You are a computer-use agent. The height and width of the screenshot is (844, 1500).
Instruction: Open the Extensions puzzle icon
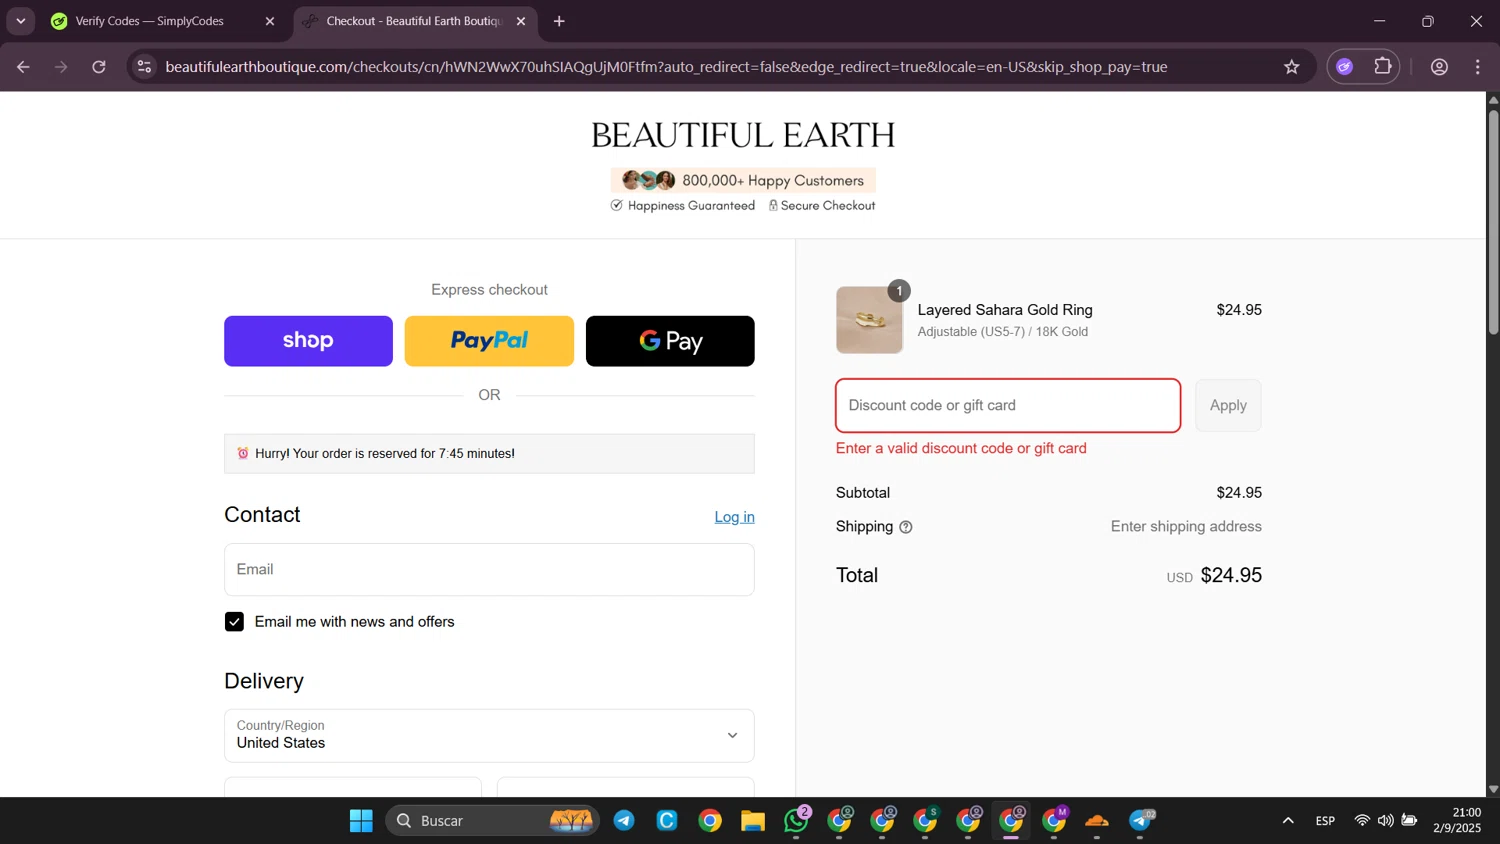coord(1383,67)
